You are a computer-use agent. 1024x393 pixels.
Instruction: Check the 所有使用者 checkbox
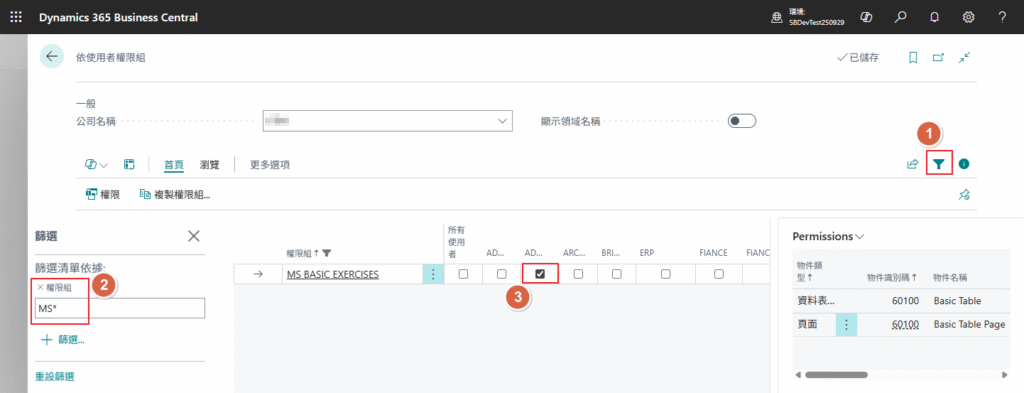(463, 274)
